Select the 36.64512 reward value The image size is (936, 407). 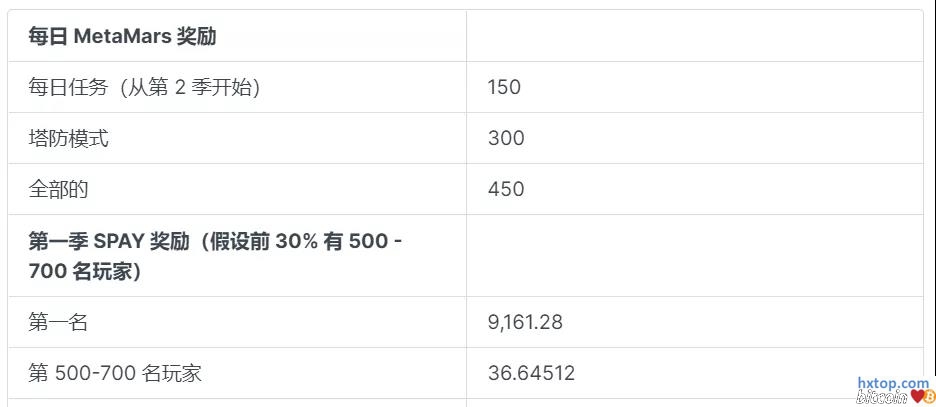click(x=531, y=373)
